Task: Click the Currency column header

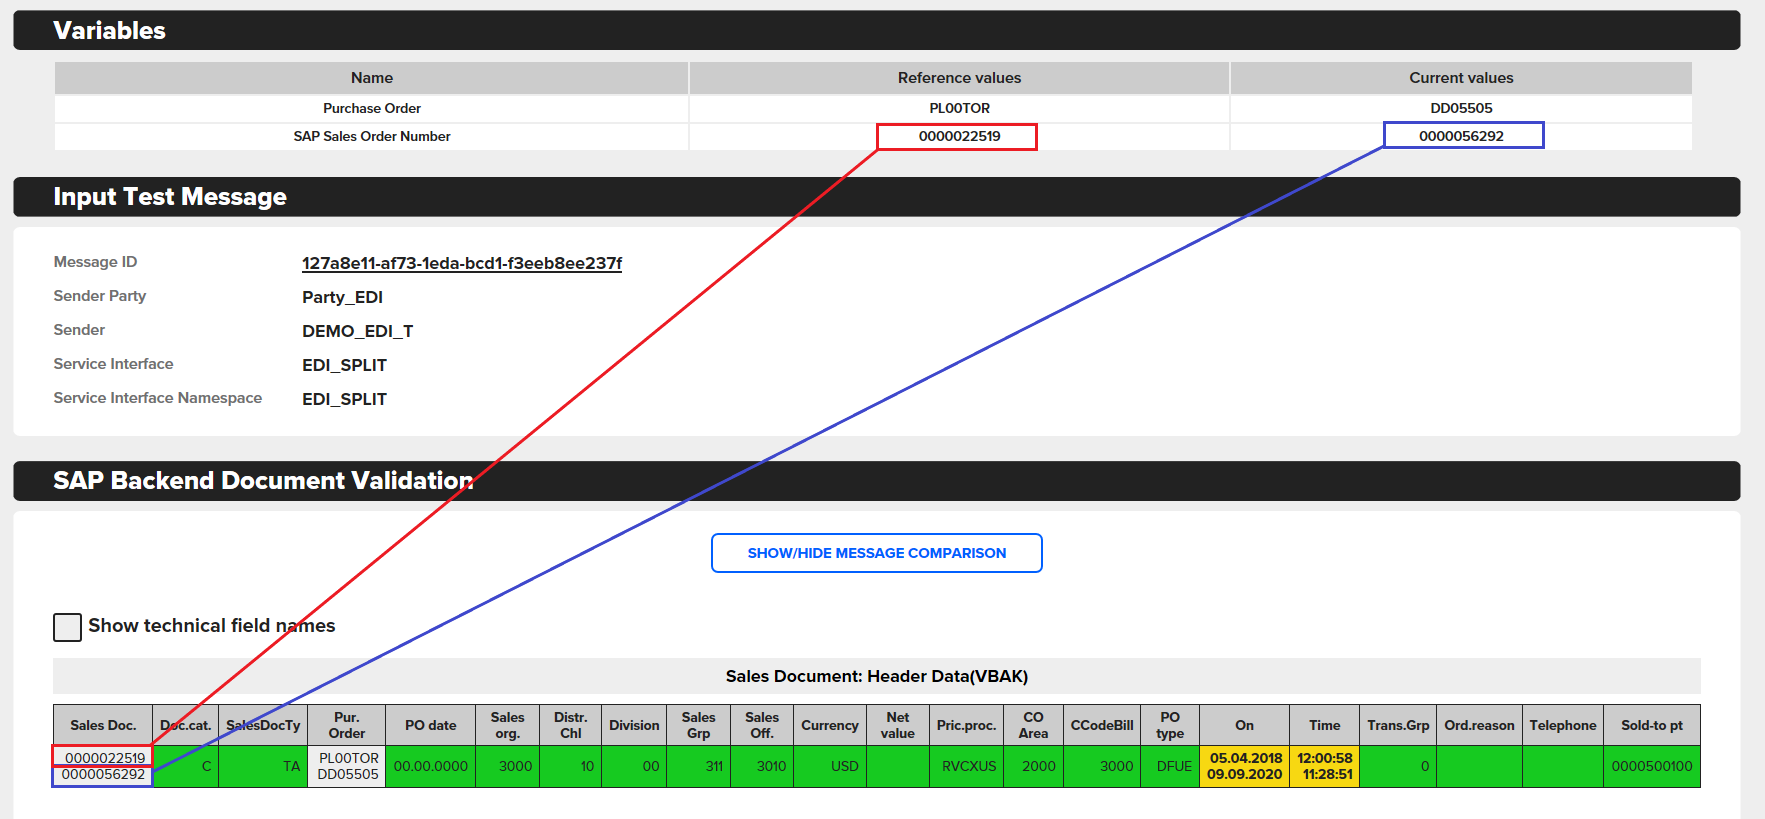Action: tap(829, 725)
